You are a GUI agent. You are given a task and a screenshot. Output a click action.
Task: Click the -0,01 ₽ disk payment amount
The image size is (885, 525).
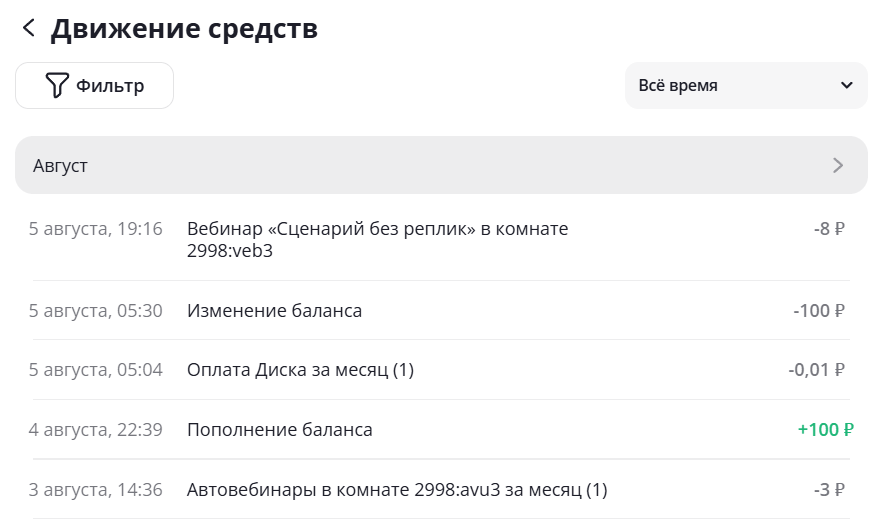pos(816,370)
